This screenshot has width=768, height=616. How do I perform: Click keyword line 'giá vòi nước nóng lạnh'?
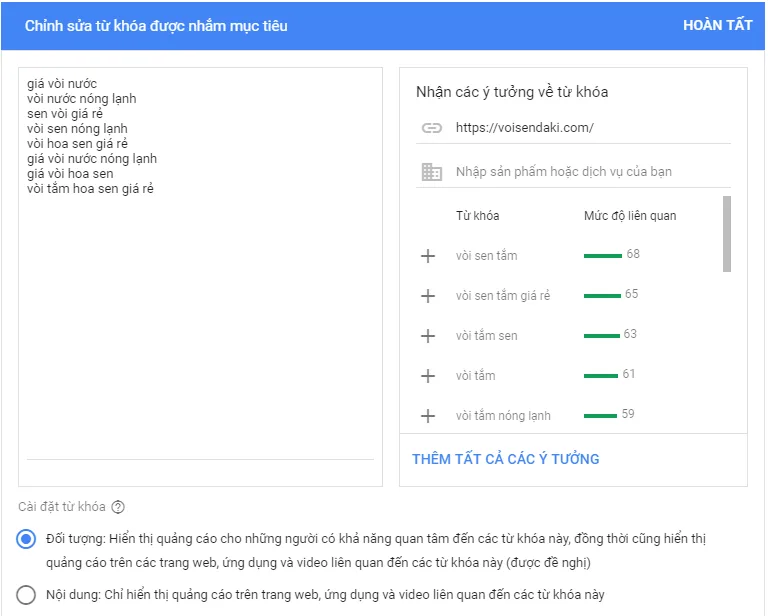[x=92, y=159]
